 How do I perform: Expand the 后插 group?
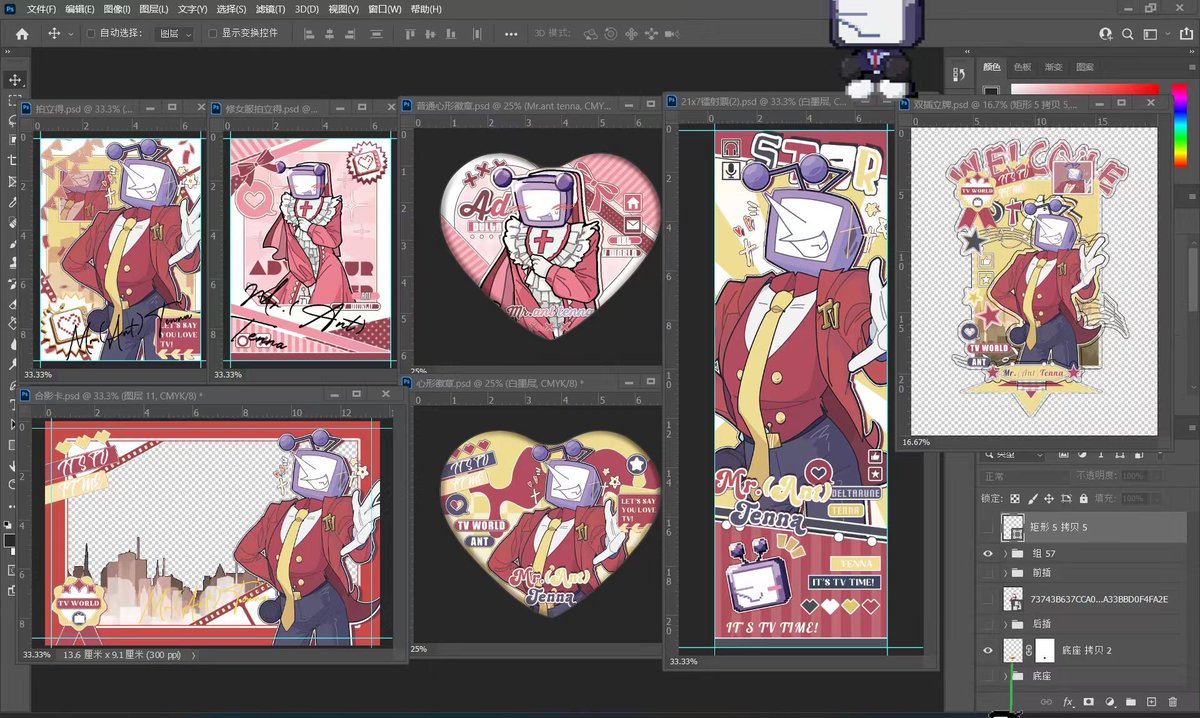click(x=1005, y=624)
